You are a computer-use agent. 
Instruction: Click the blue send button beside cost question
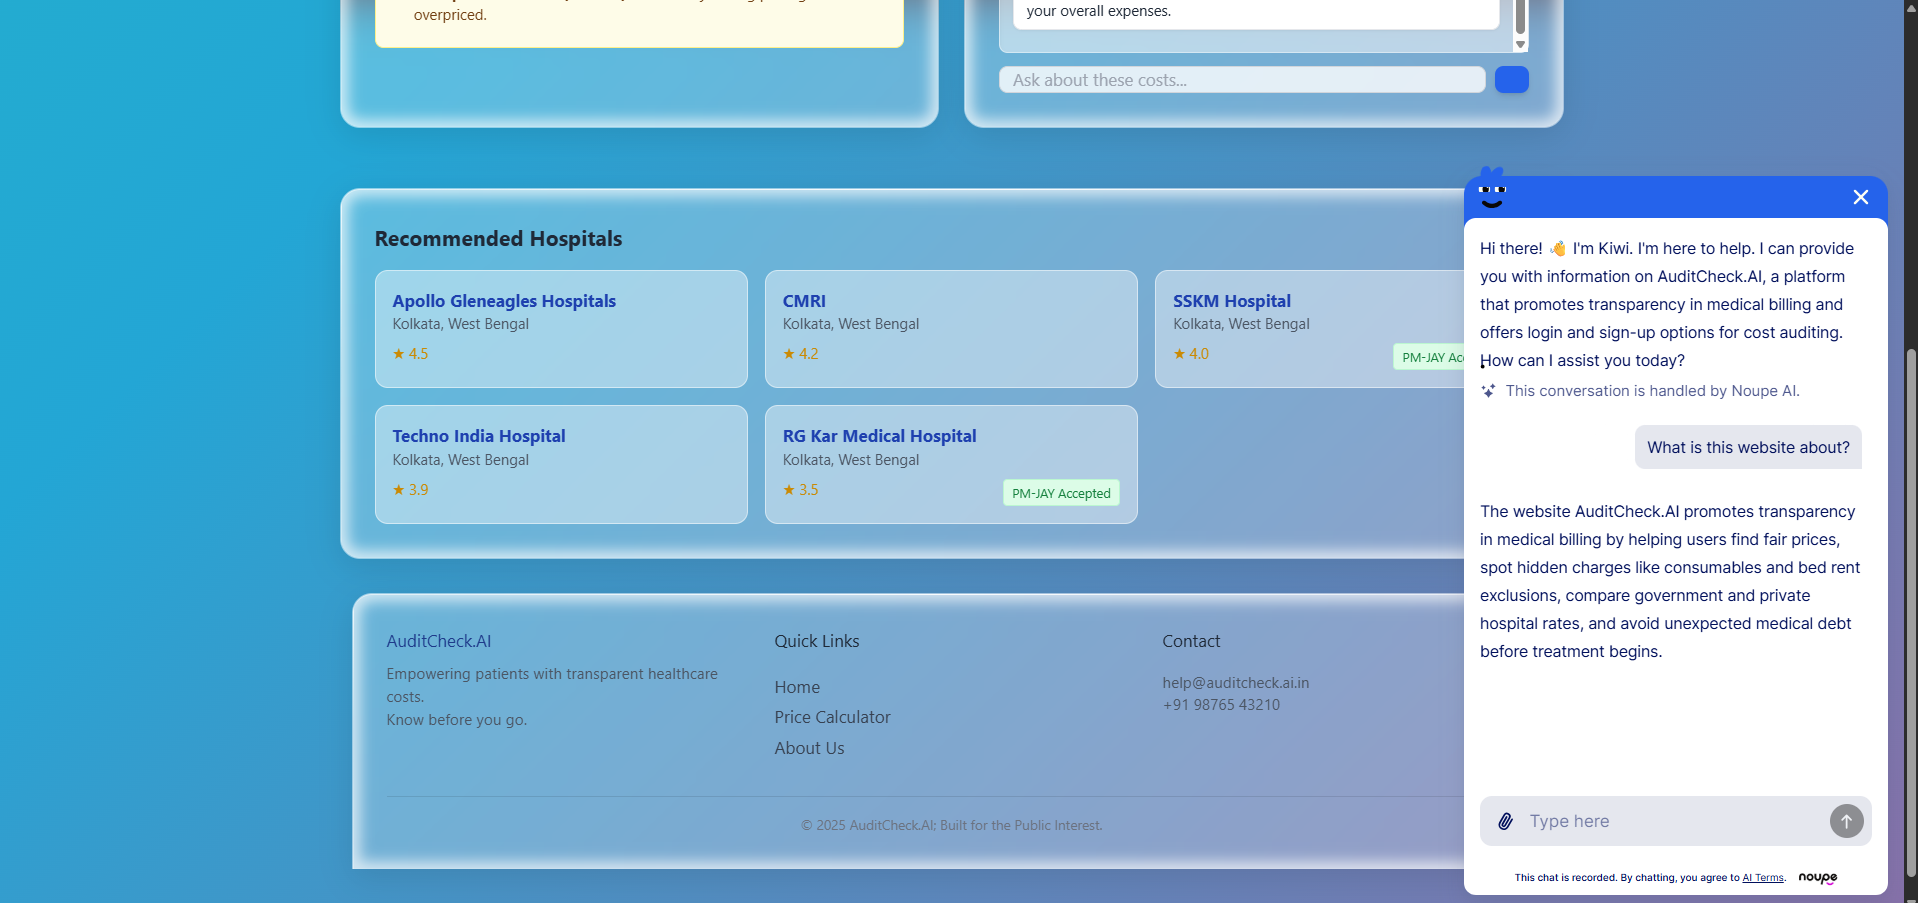click(1511, 80)
